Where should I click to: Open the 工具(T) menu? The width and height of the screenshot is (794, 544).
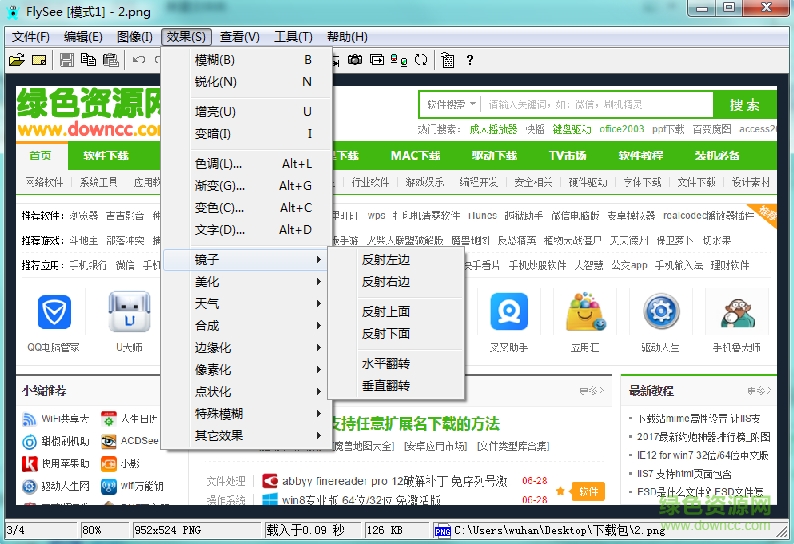(293, 37)
